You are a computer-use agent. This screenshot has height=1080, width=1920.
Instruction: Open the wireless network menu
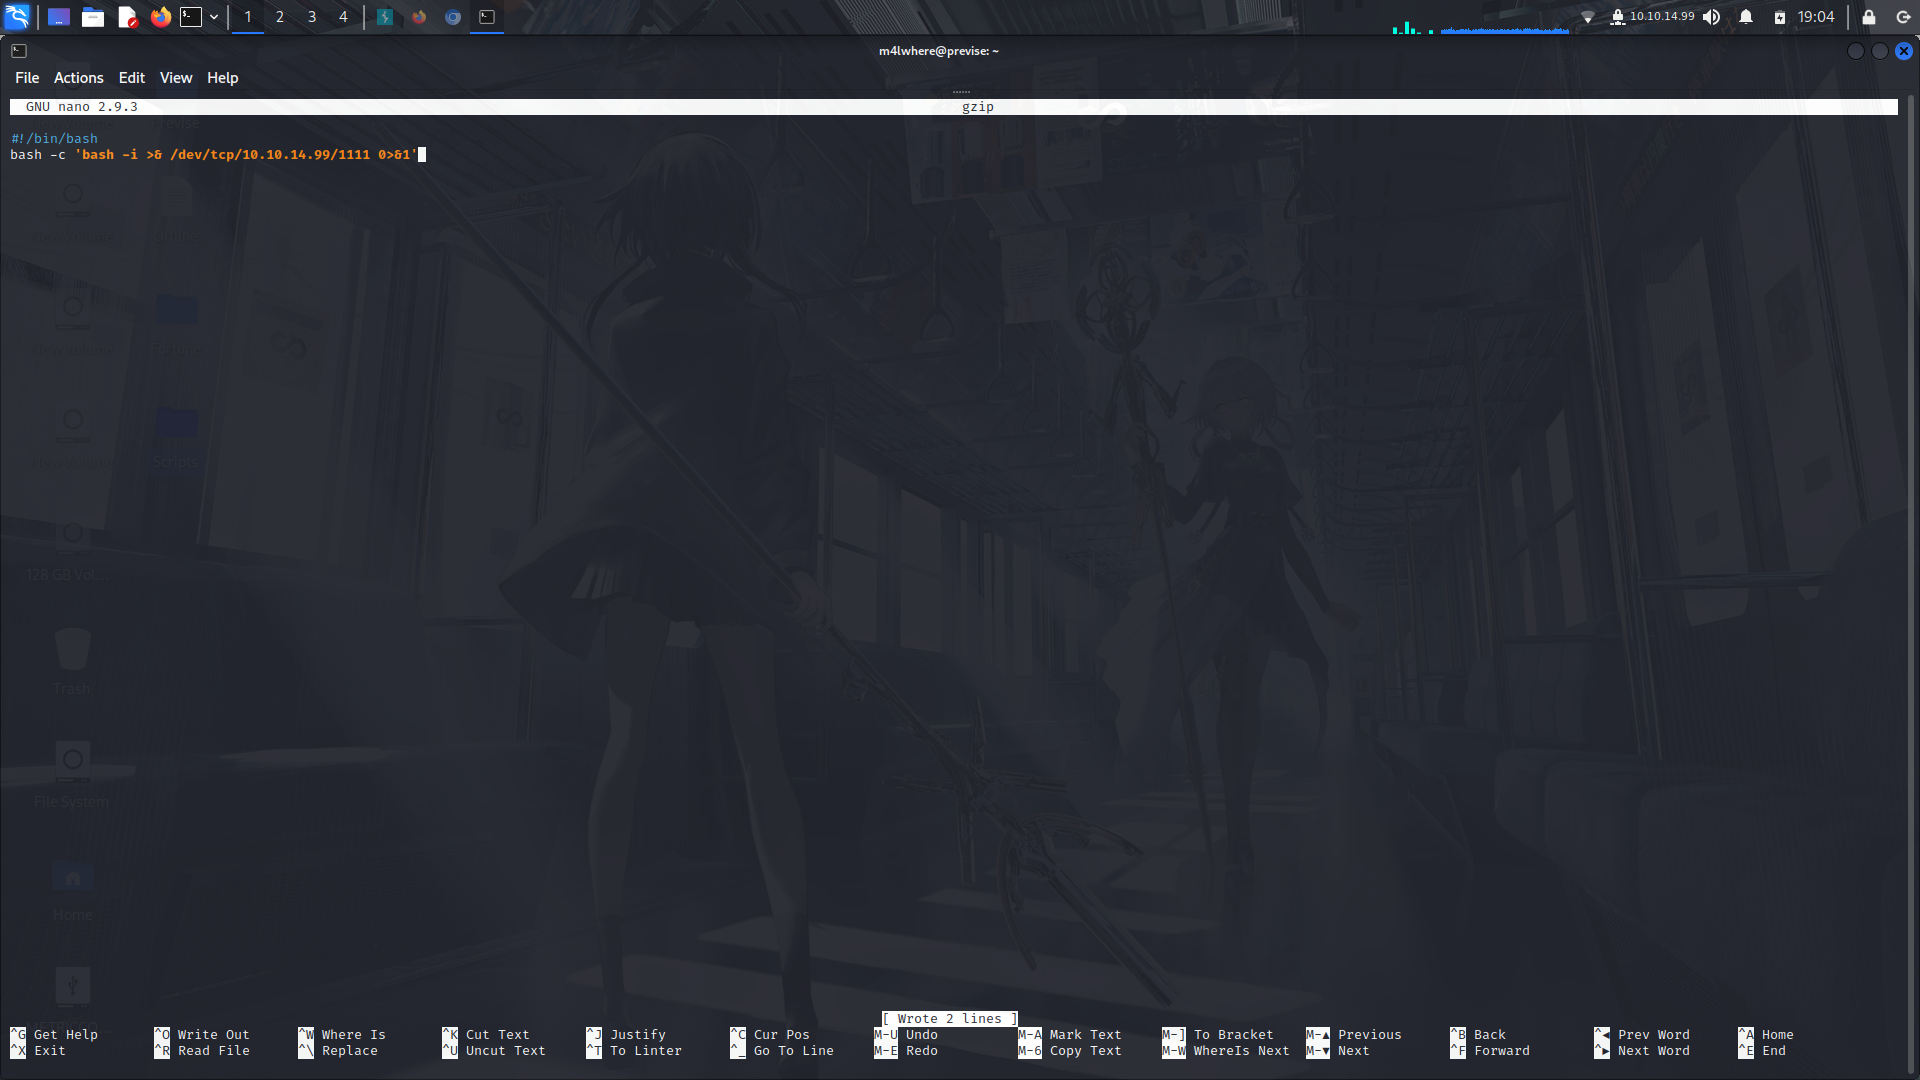click(1589, 17)
